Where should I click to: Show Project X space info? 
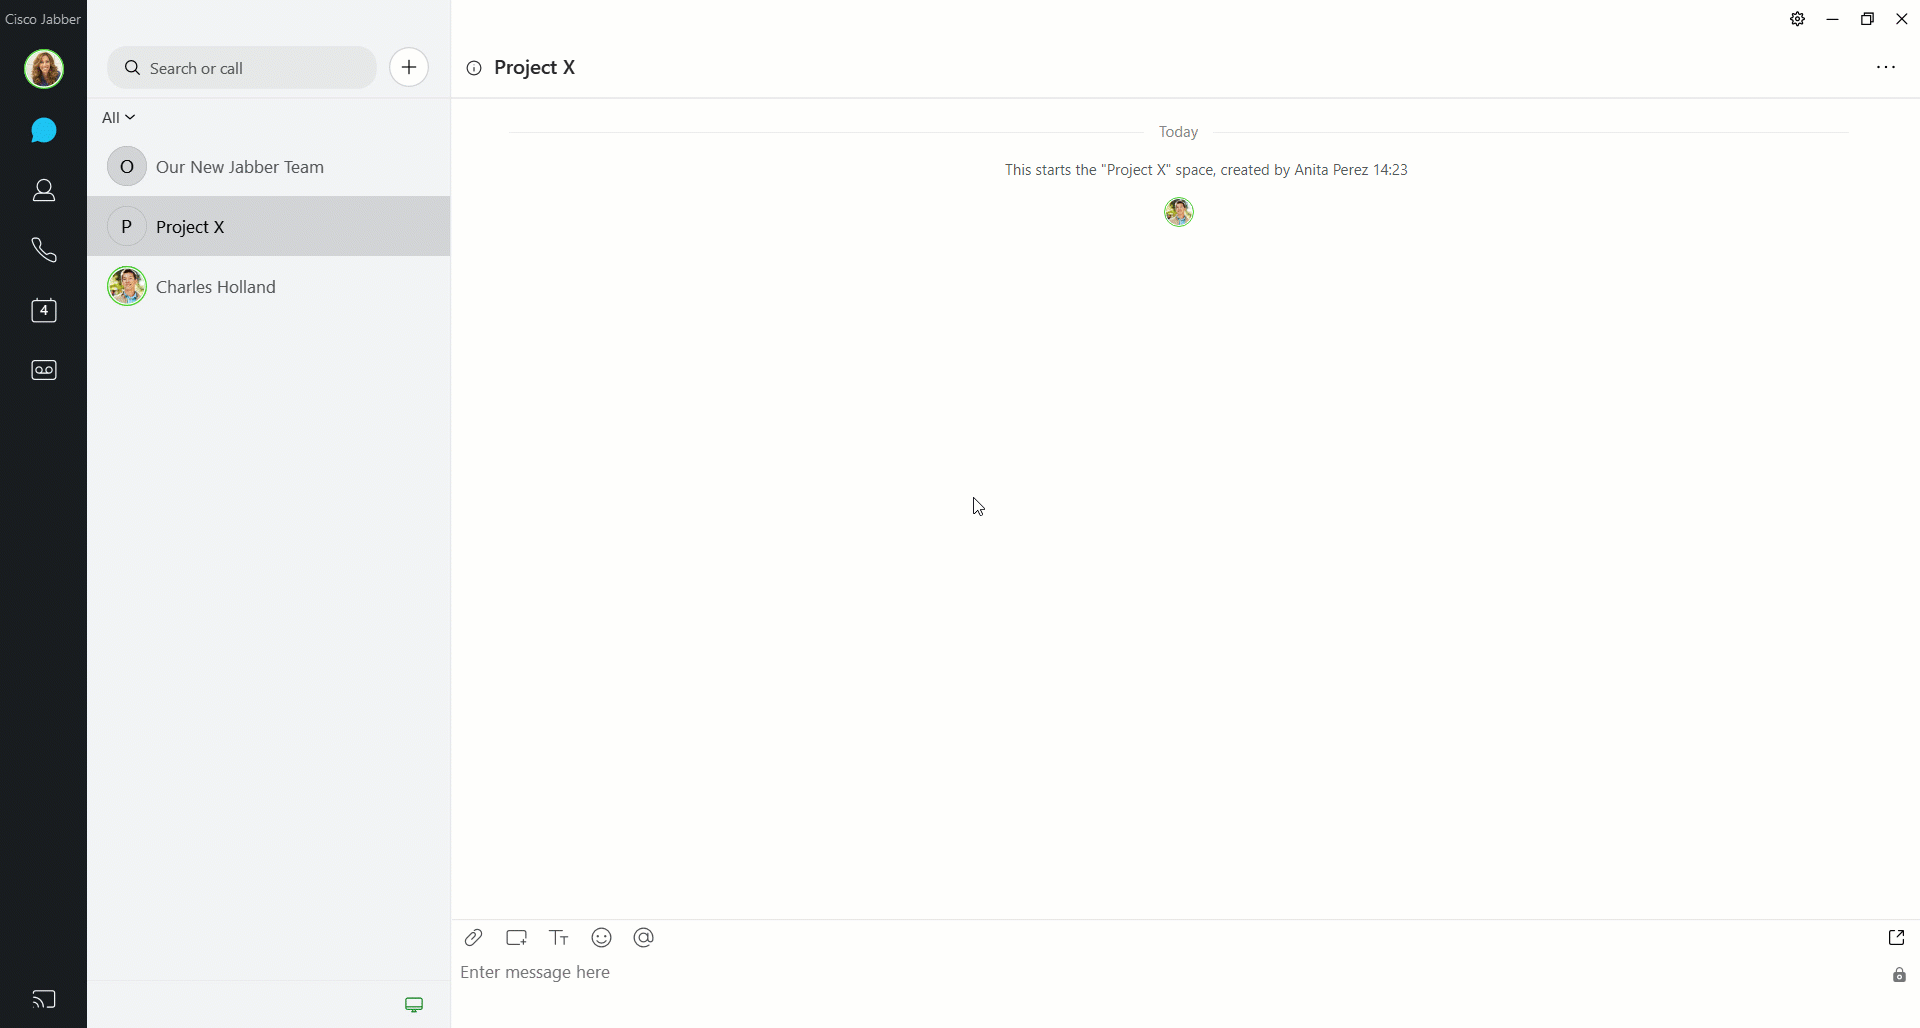pyautogui.click(x=474, y=68)
